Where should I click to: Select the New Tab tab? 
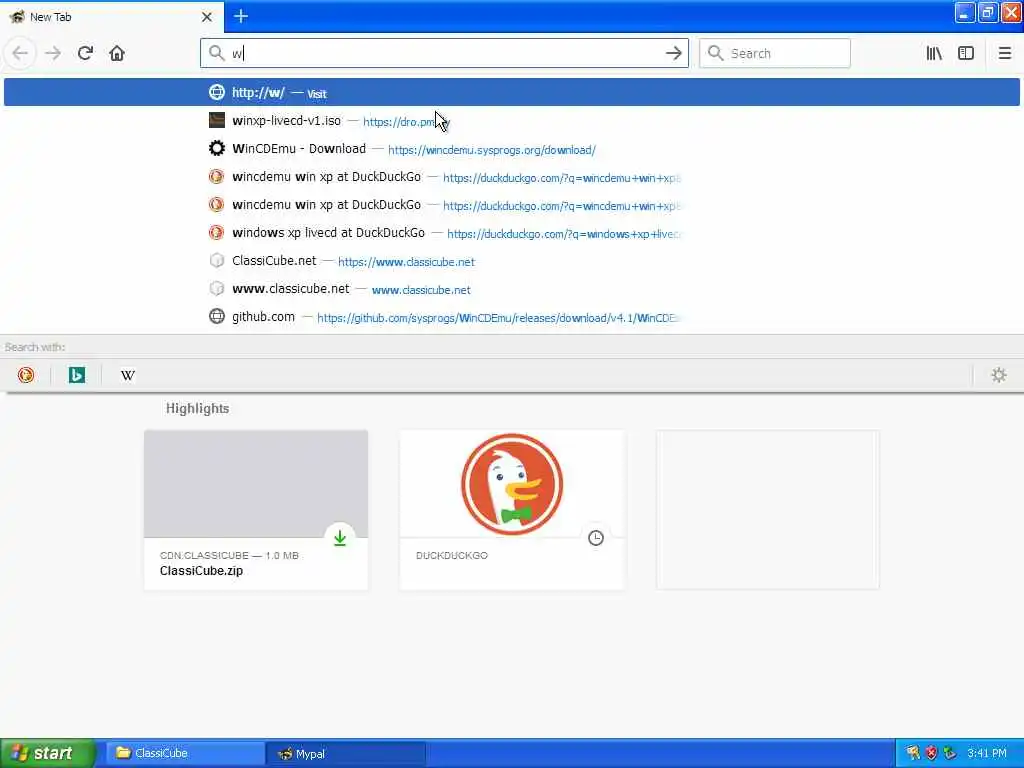111,17
